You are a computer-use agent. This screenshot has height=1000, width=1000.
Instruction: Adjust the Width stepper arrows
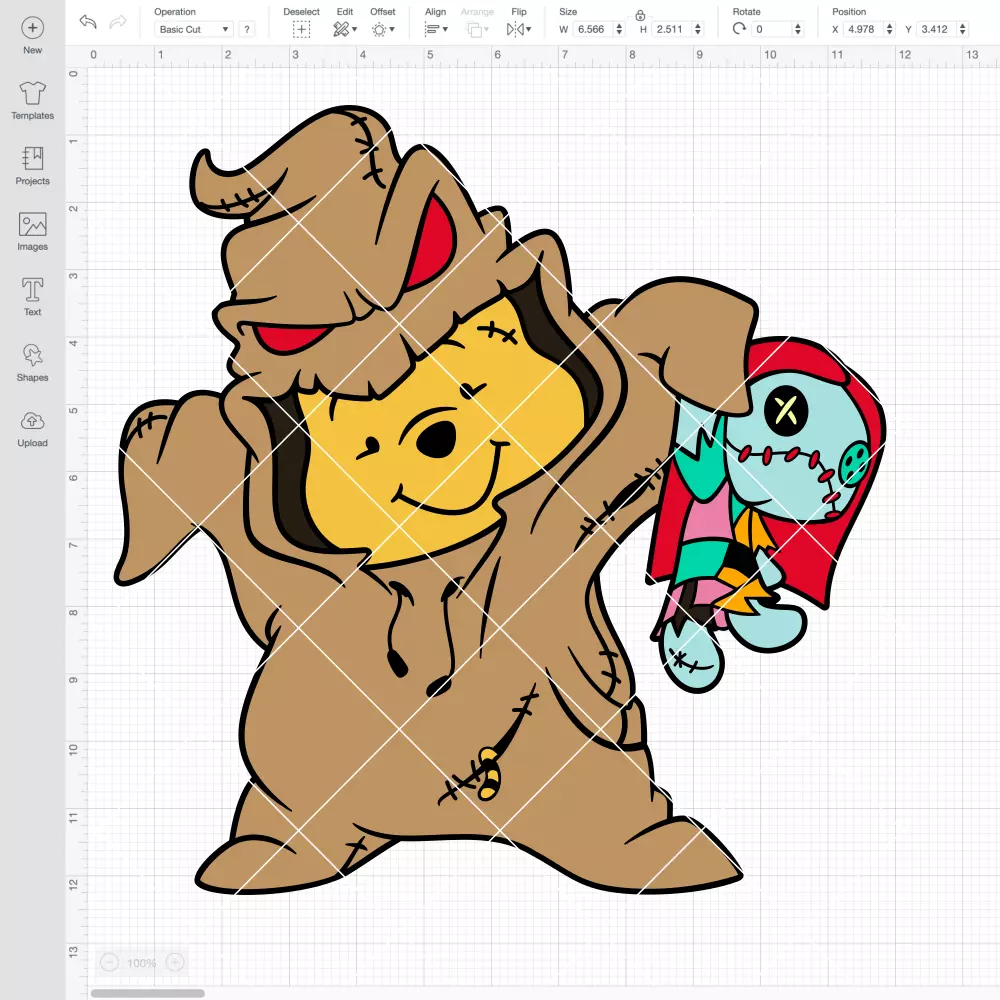click(x=619, y=29)
